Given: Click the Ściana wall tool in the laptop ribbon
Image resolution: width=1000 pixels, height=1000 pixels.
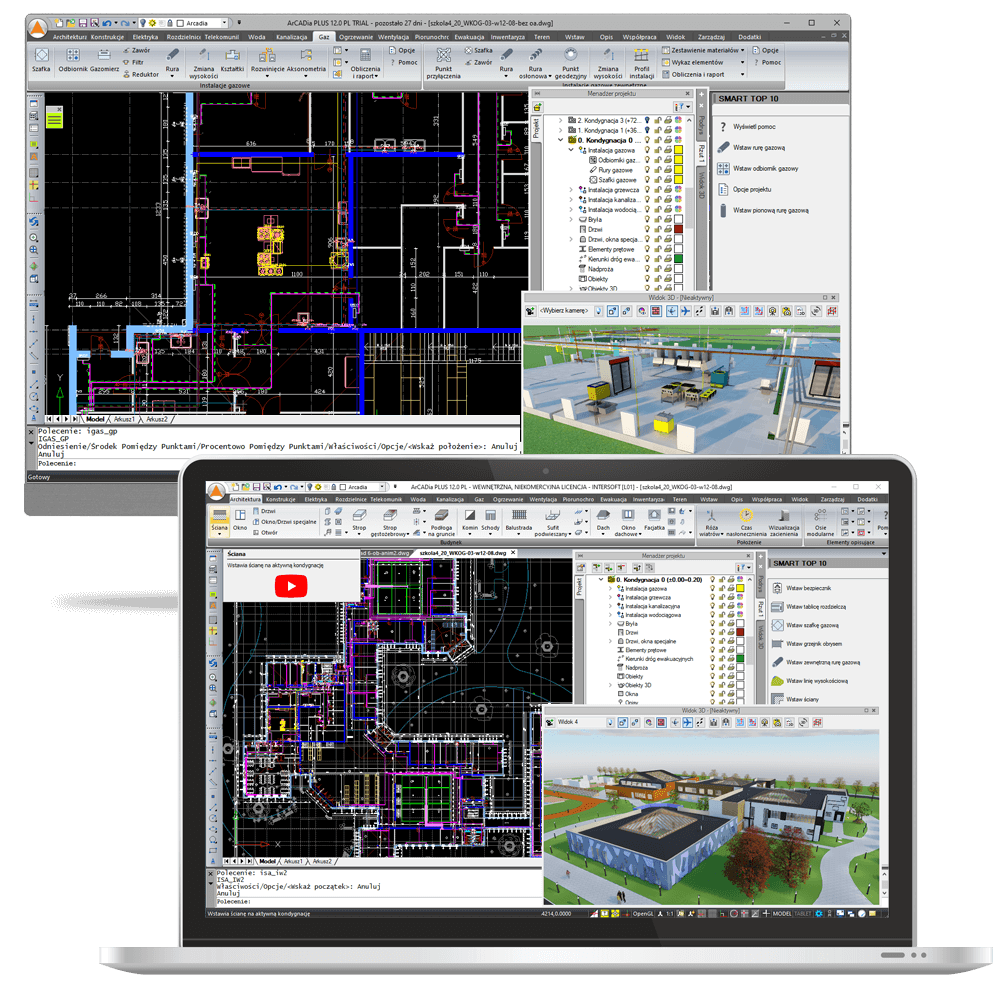Looking at the screenshot, I should (x=219, y=520).
